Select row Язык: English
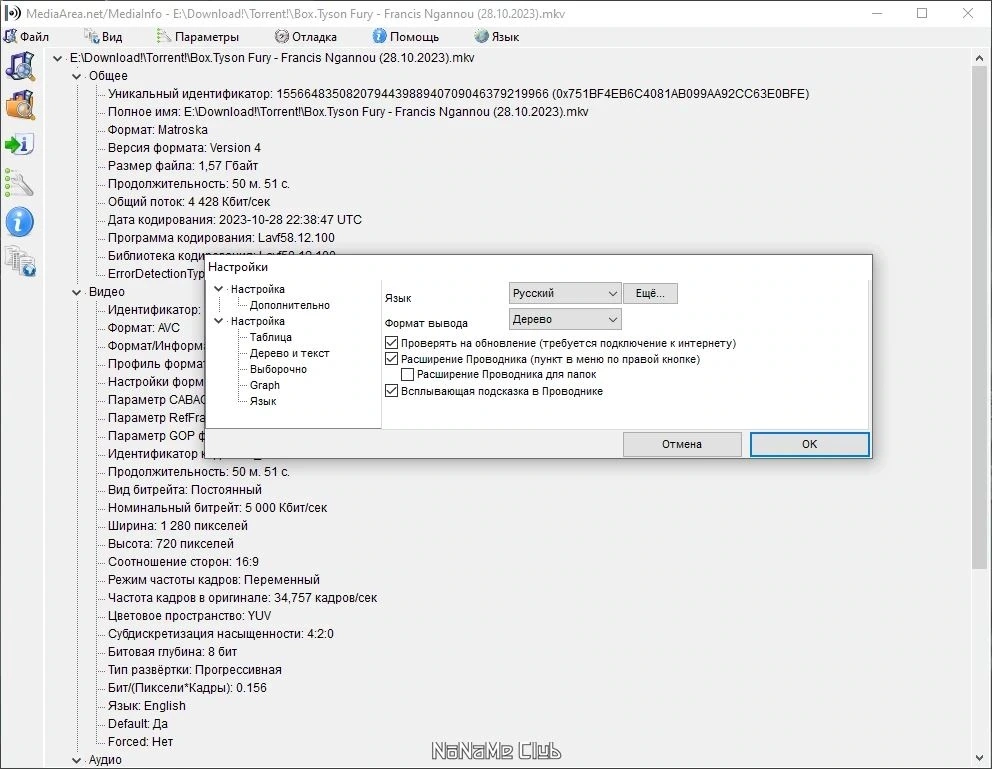The width and height of the screenshot is (992, 769). click(147, 706)
